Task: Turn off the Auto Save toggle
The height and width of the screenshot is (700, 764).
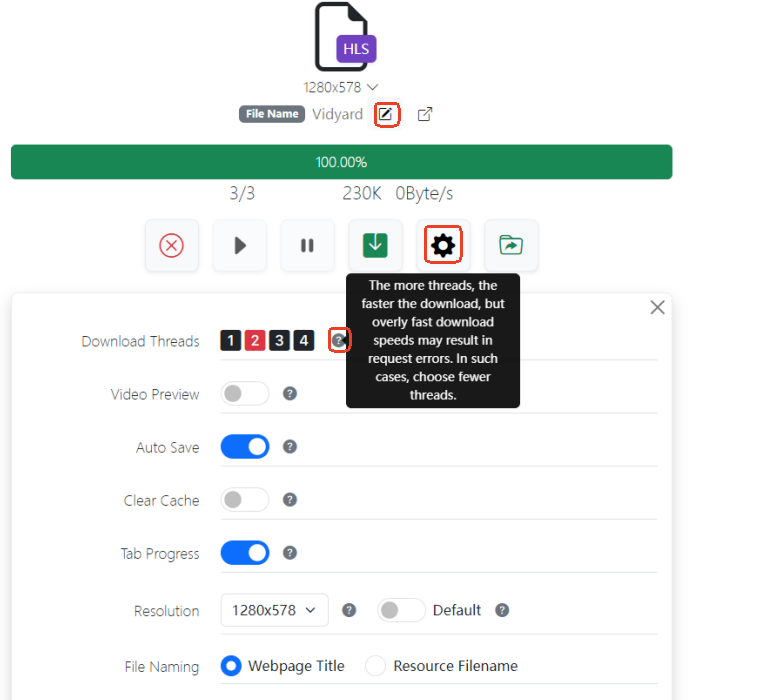Action: (245, 447)
